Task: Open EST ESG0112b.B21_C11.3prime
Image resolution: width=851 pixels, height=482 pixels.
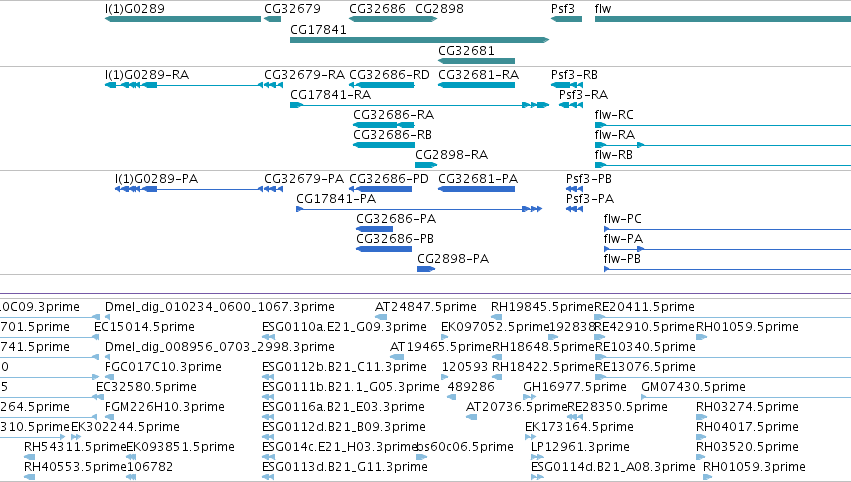Action: [x=344, y=367]
